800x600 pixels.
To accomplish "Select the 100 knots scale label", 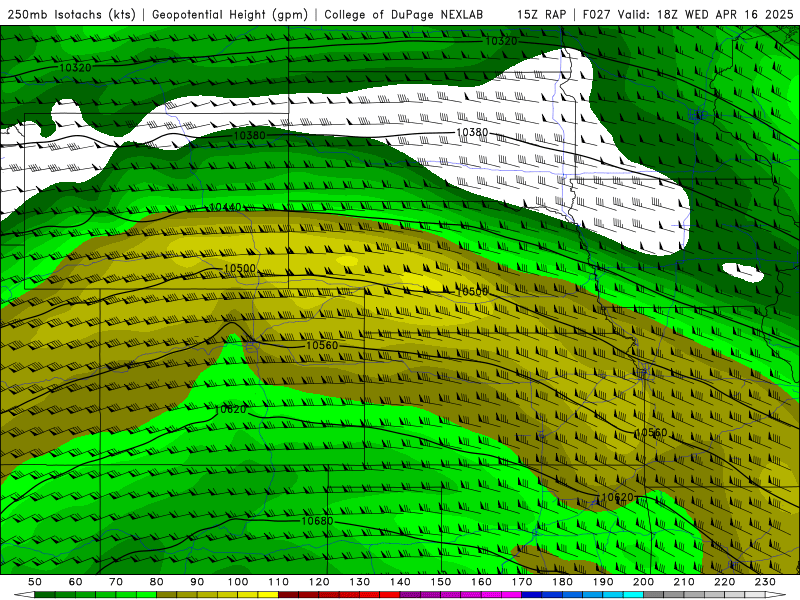I will coord(238,582).
